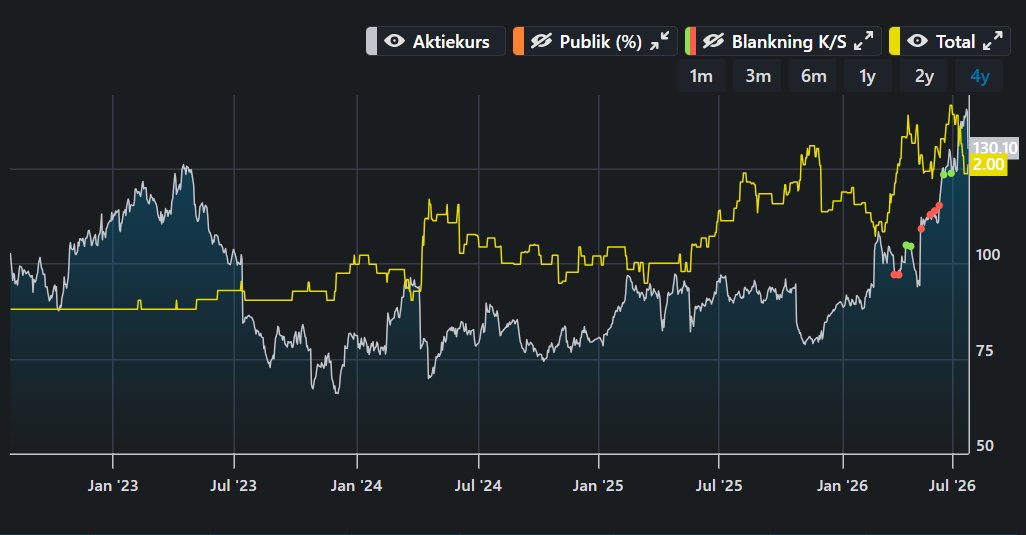
Task: Hide the Total series eye icon
Action: [x=917, y=41]
